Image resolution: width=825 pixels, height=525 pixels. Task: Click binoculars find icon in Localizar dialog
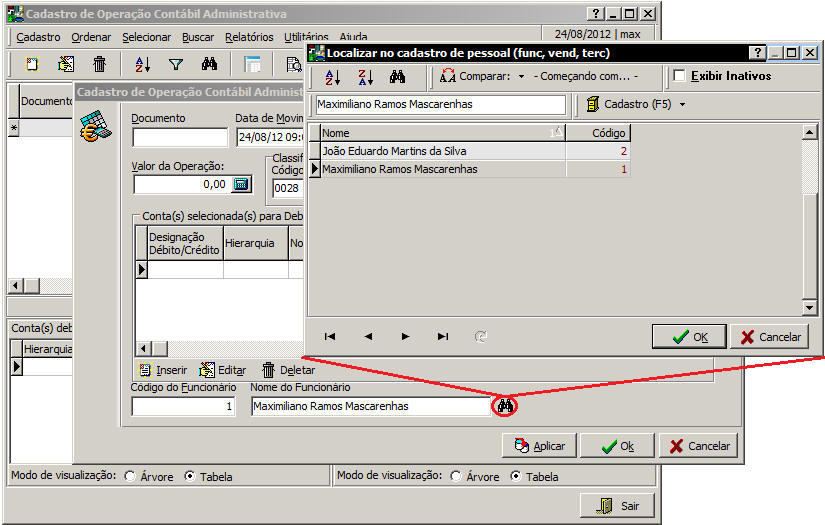pyautogui.click(x=397, y=76)
